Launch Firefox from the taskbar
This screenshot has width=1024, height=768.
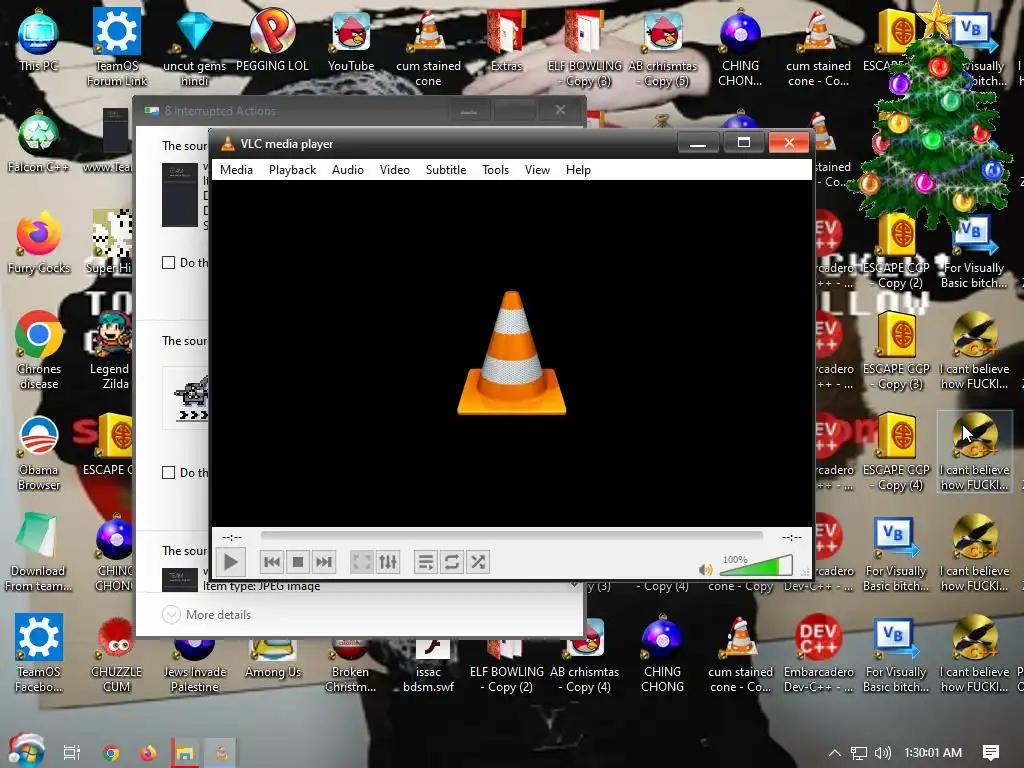[x=148, y=752]
